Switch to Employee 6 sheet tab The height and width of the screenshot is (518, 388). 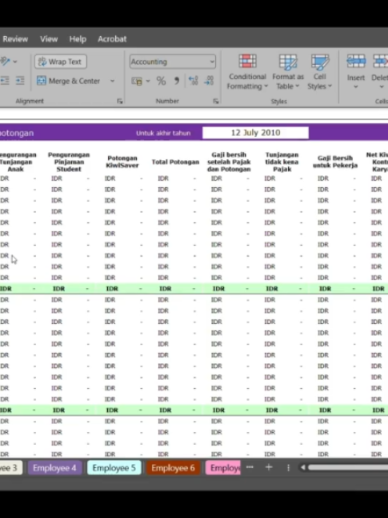[x=173, y=468]
